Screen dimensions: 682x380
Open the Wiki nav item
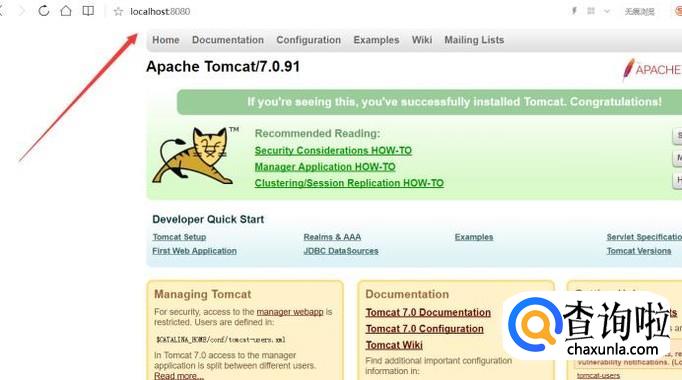click(x=422, y=40)
